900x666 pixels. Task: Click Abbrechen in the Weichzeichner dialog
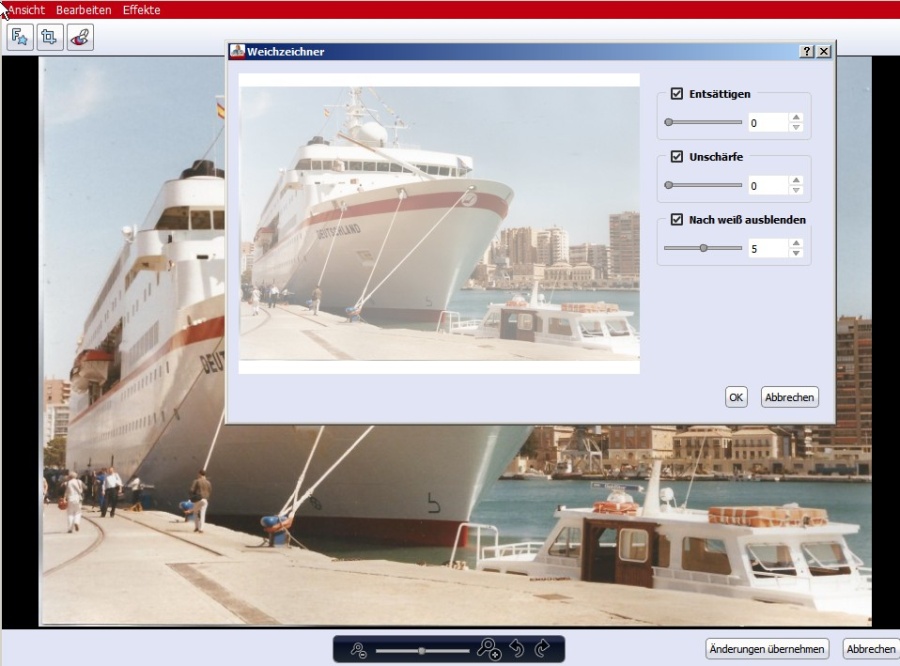click(x=789, y=397)
